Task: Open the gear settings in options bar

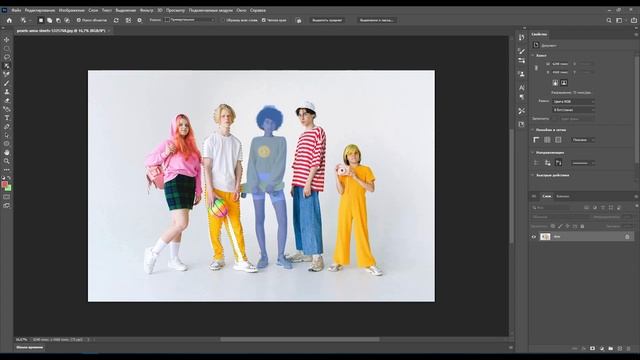Action: click(140, 20)
